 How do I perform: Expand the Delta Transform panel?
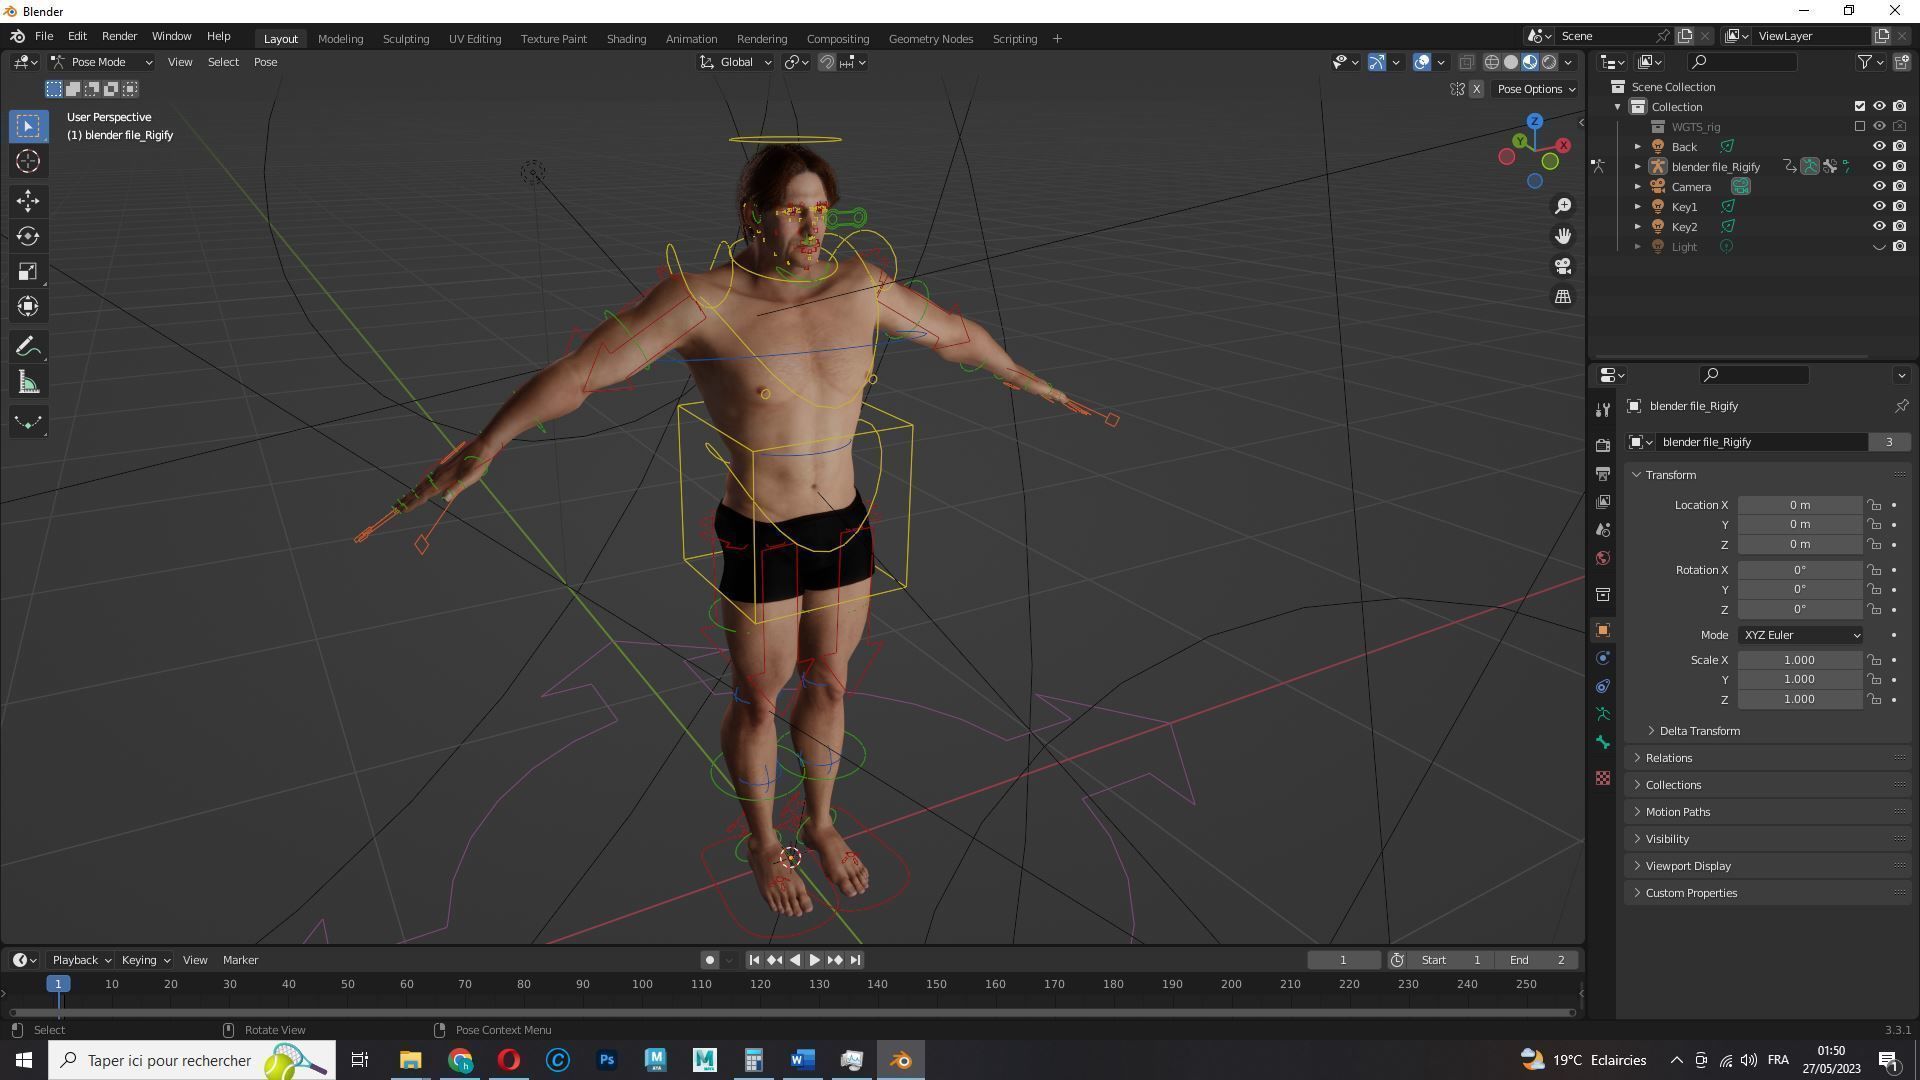(x=1699, y=731)
